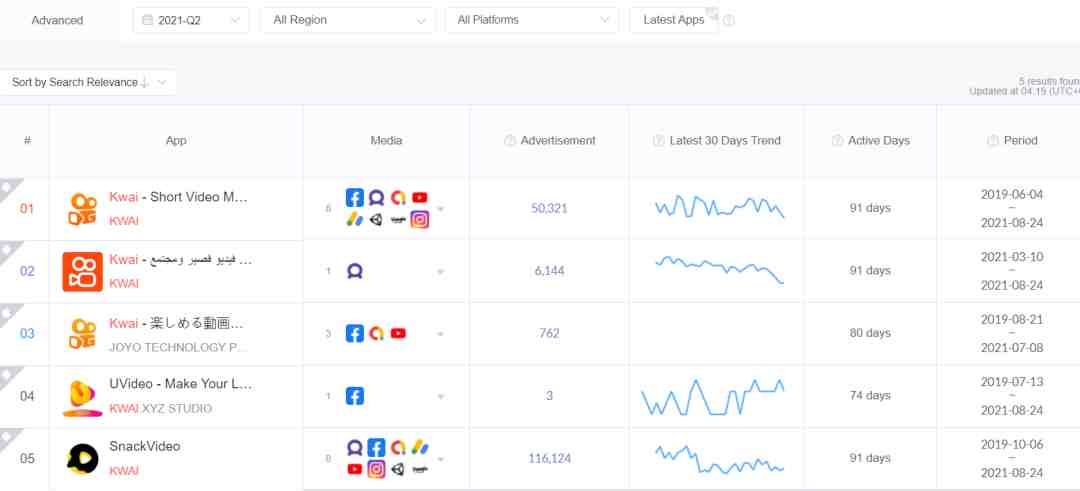Click the Latest Apps button
This screenshot has height=491, width=1080.
[674, 20]
